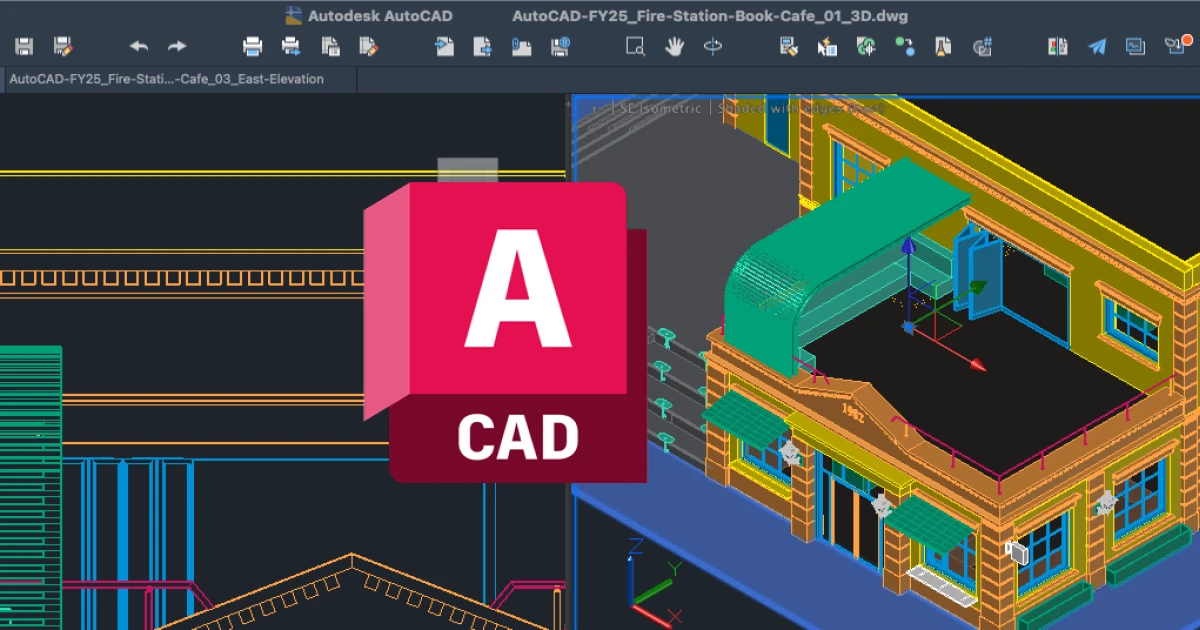Open the DWG Compare icon
This screenshot has height=630, width=1200.
pyautogui.click(x=1057, y=46)
